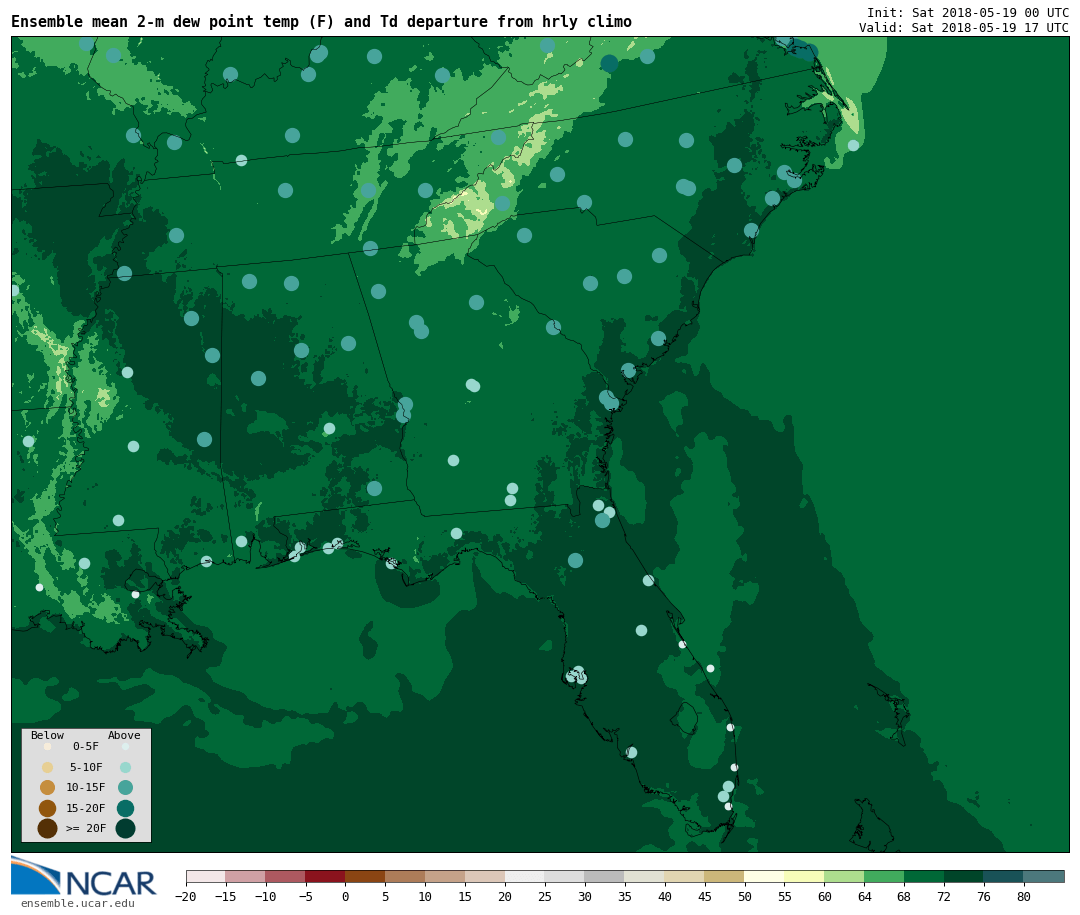Open the ensemble.ucar.edu link text

pyautogui.click(x=78, y=903)
